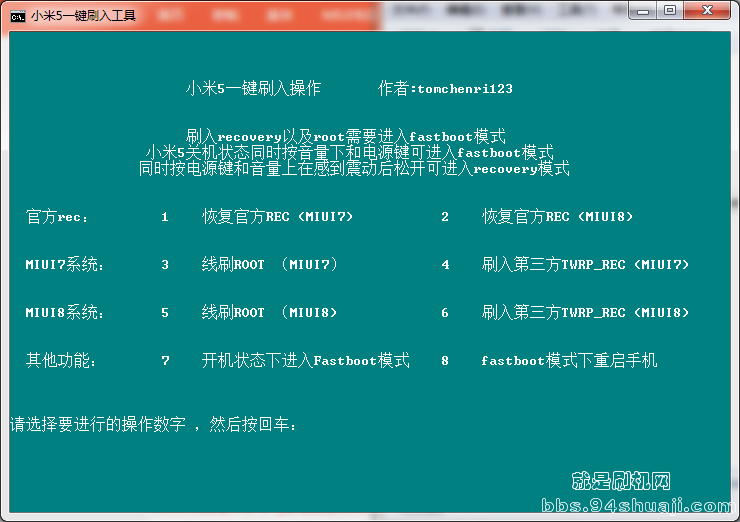Minimize the 小米5一键刷入工具 window
This screenshot has height=522, width=740.
click(643, 11)
